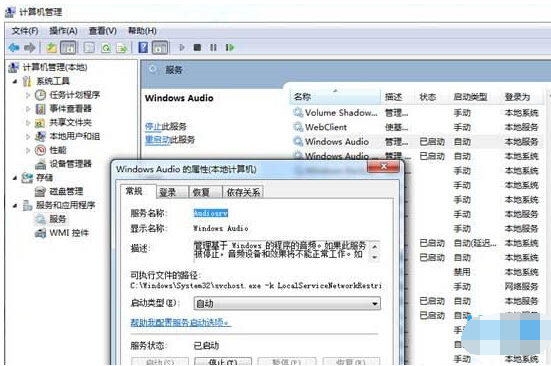Switch to the 依存关系 tab
Viewport: 551px width, 366px height.
click(243, 192)
